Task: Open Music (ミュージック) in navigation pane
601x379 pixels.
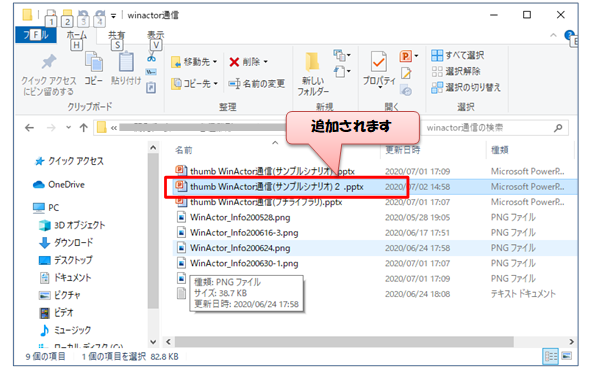Action: (66, 330)
